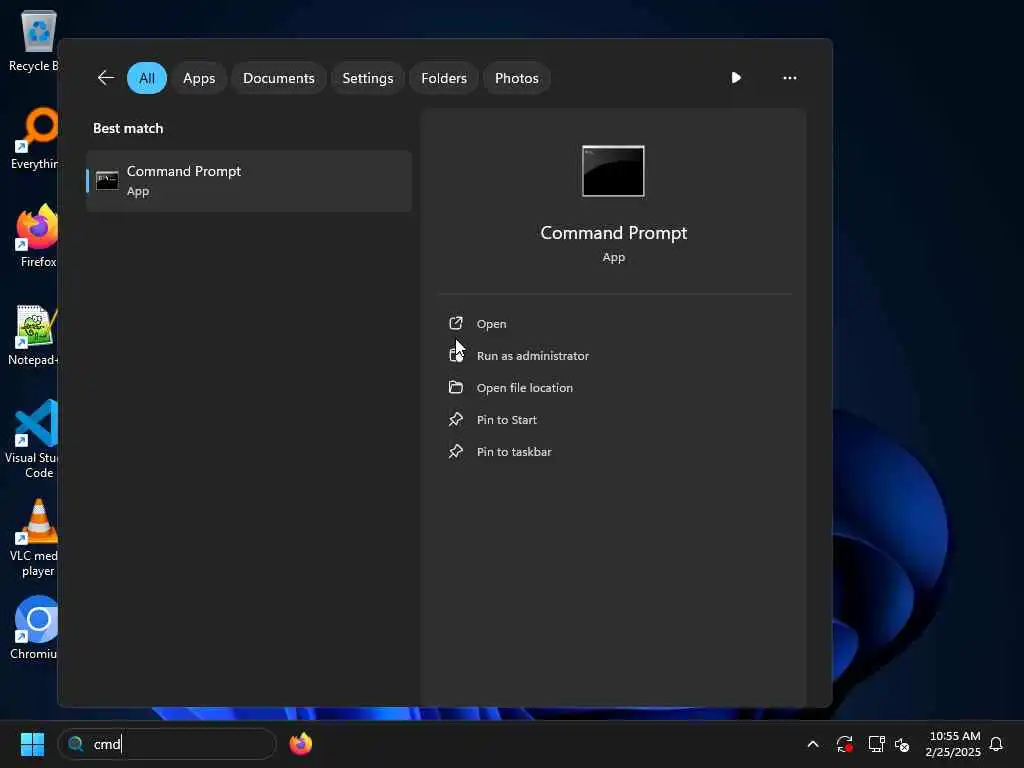Switch to the Photos filter tab

[517, 78]
